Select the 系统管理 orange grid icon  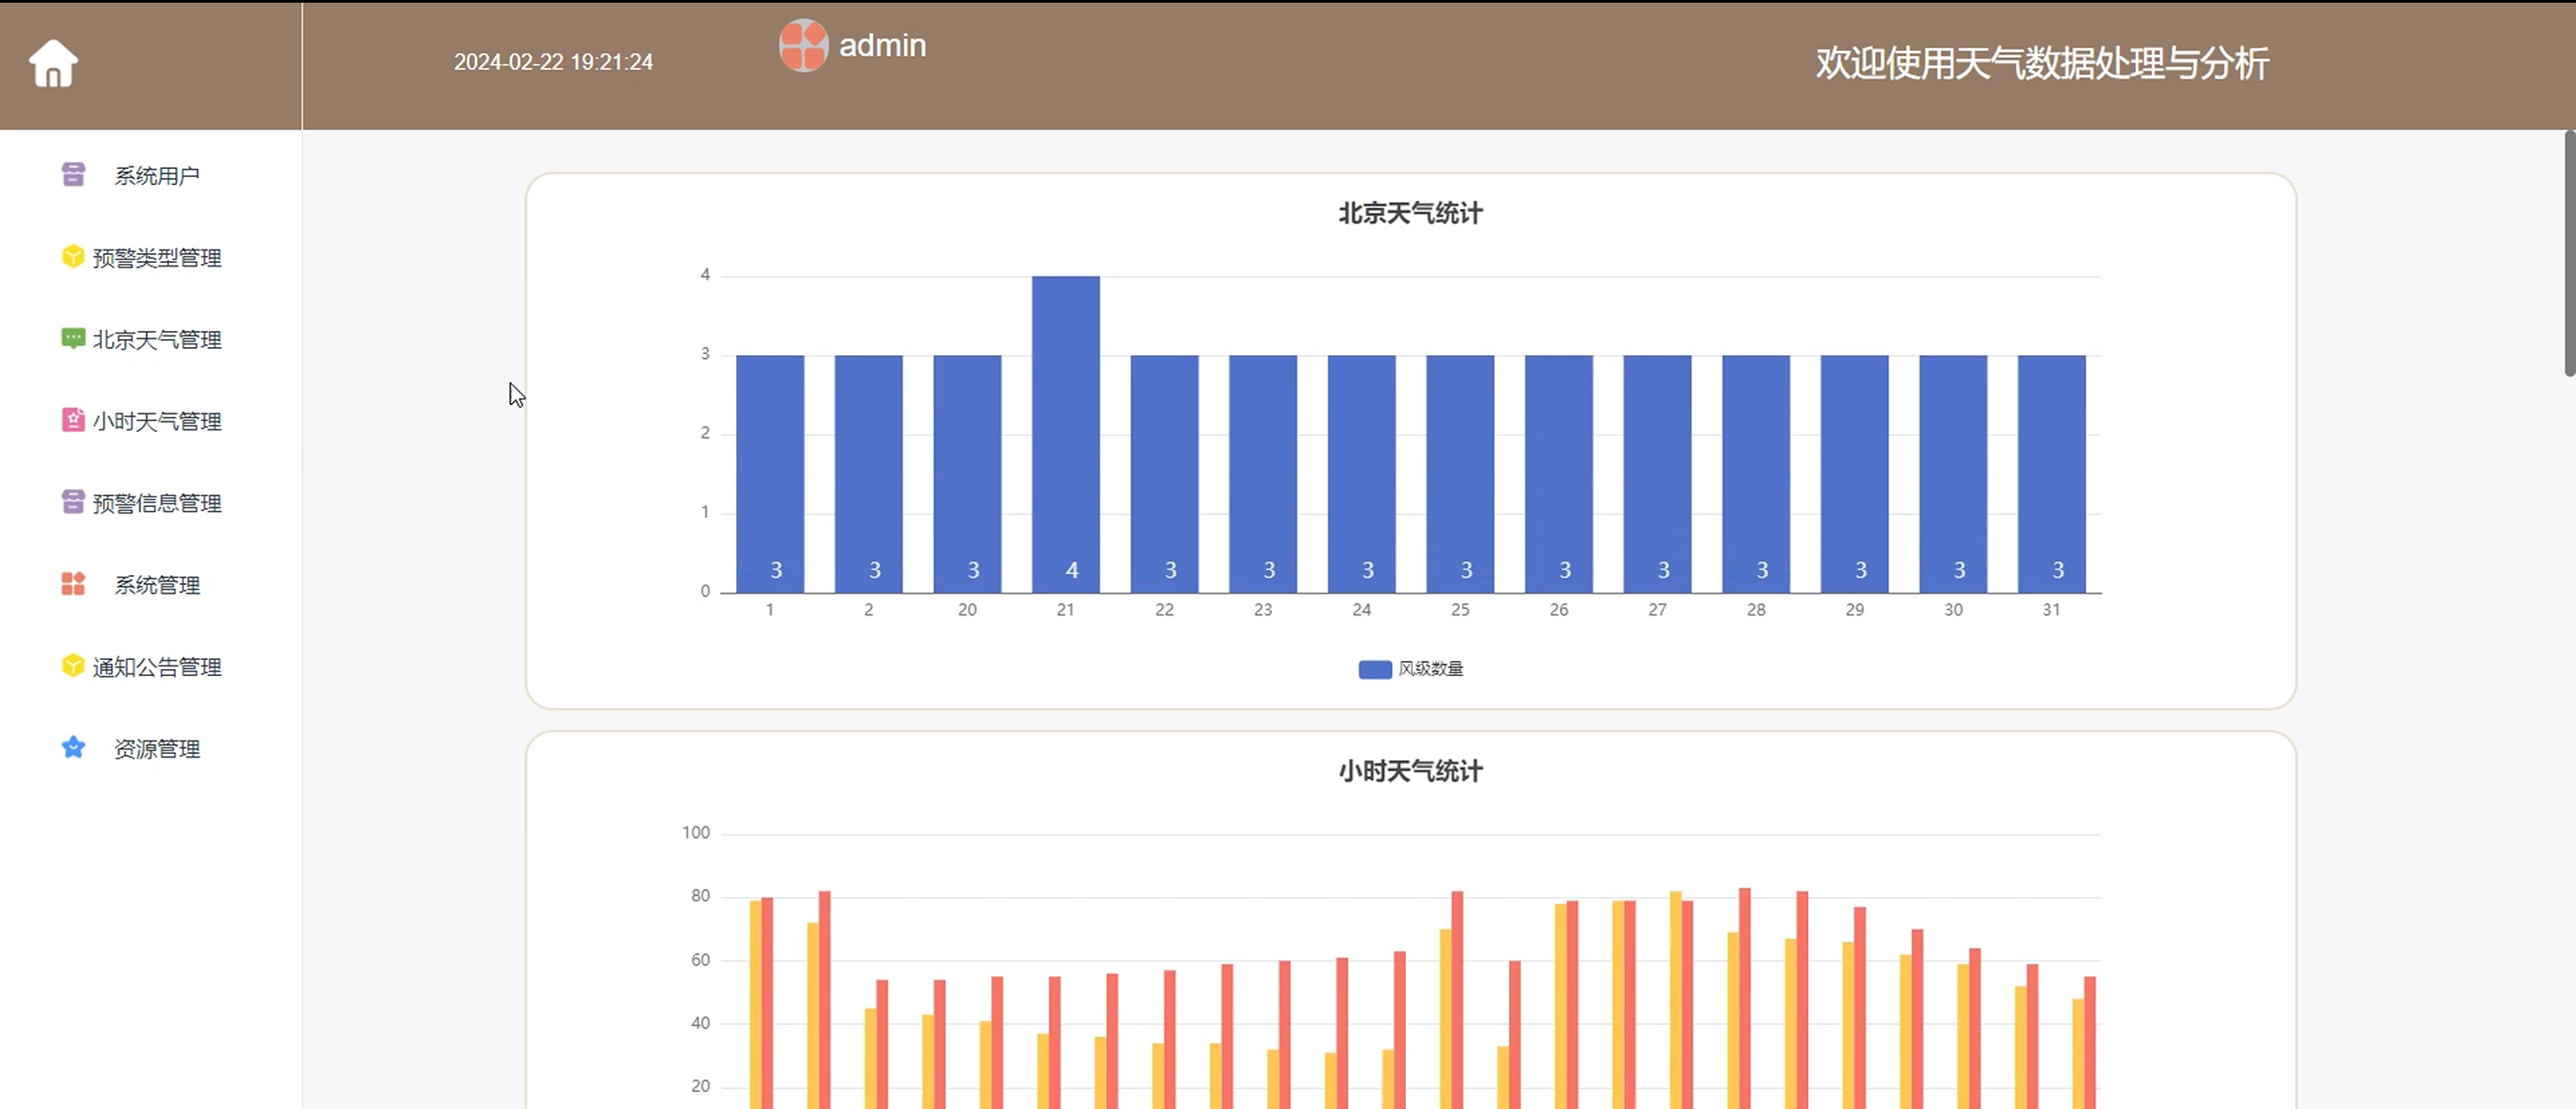coord(73,584)
